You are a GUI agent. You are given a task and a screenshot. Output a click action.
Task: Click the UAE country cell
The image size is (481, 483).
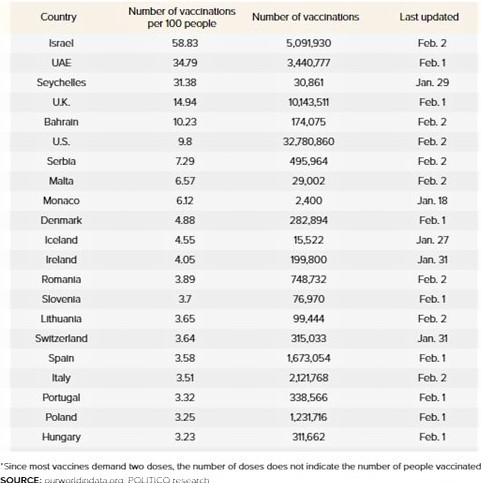pyautogui.click(x=61, y=63)
